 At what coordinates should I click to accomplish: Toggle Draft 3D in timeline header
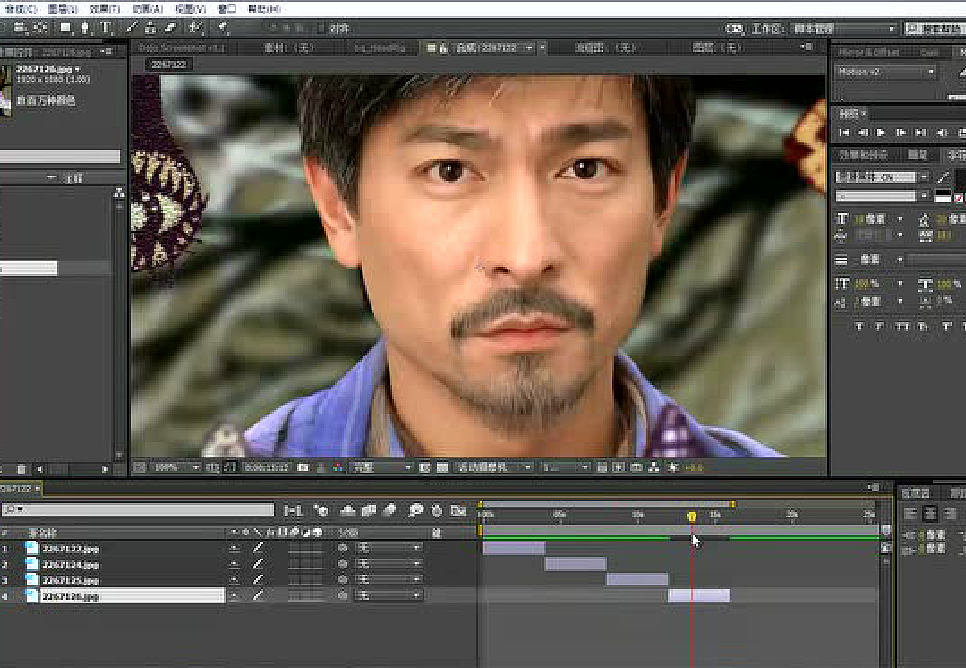[x=321, y=510]
